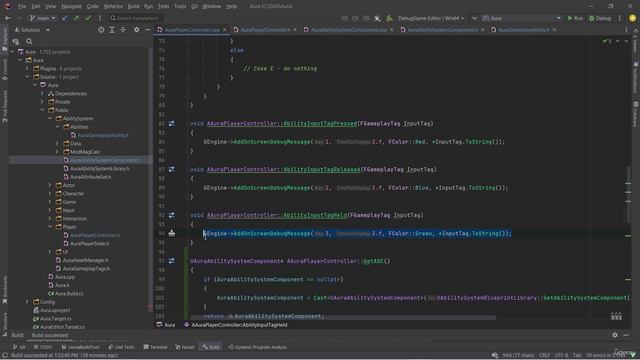The image size is (640, 360).
Task: Click the git push arrow icon
Action: tap(76, 18)
